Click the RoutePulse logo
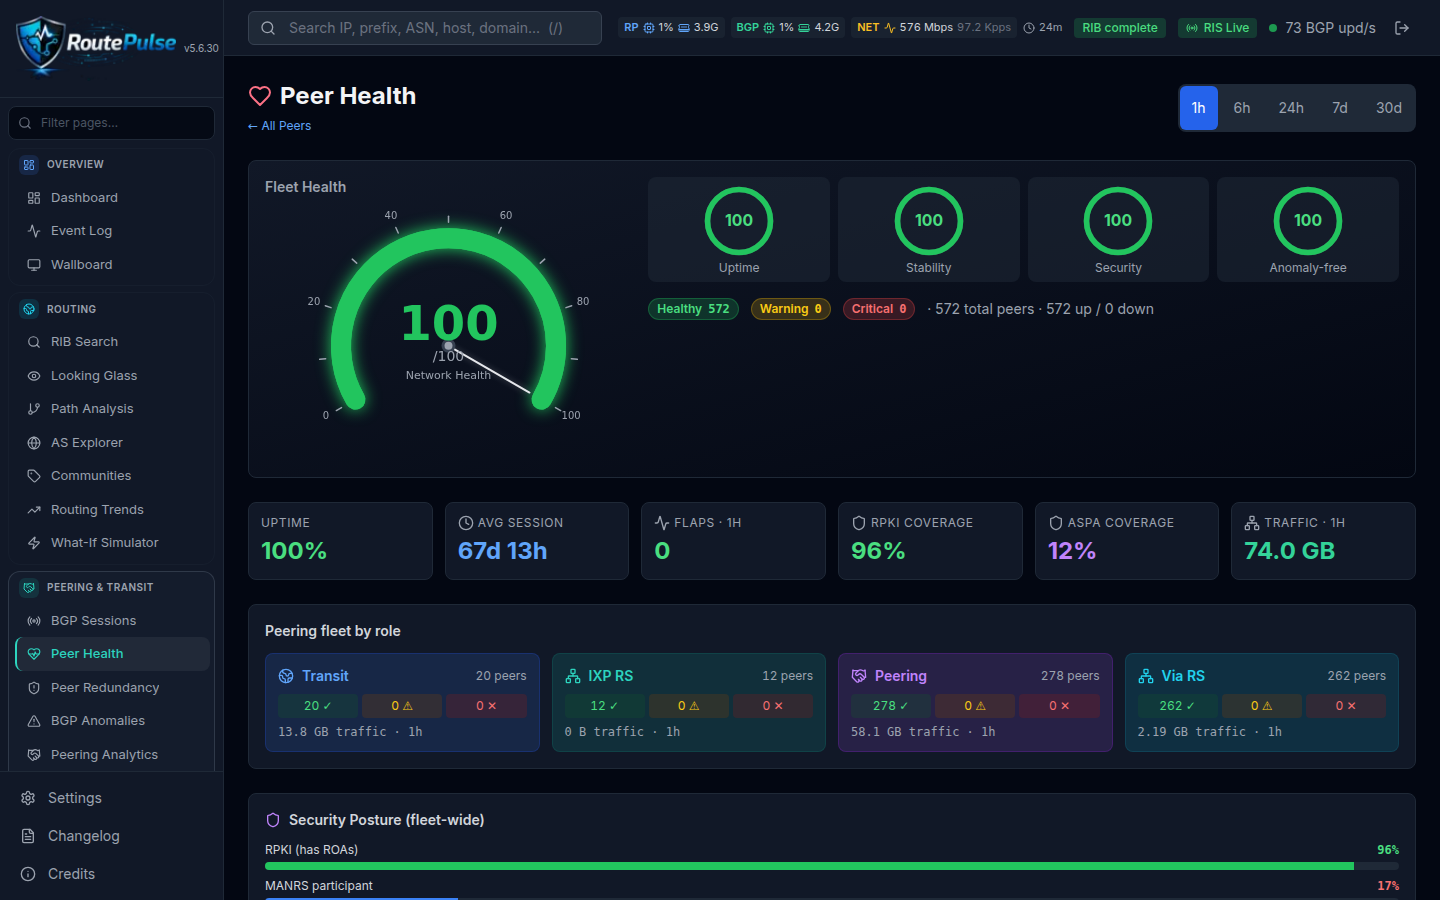The width and height of the screenshot is (1440, 900). point(96,45)
